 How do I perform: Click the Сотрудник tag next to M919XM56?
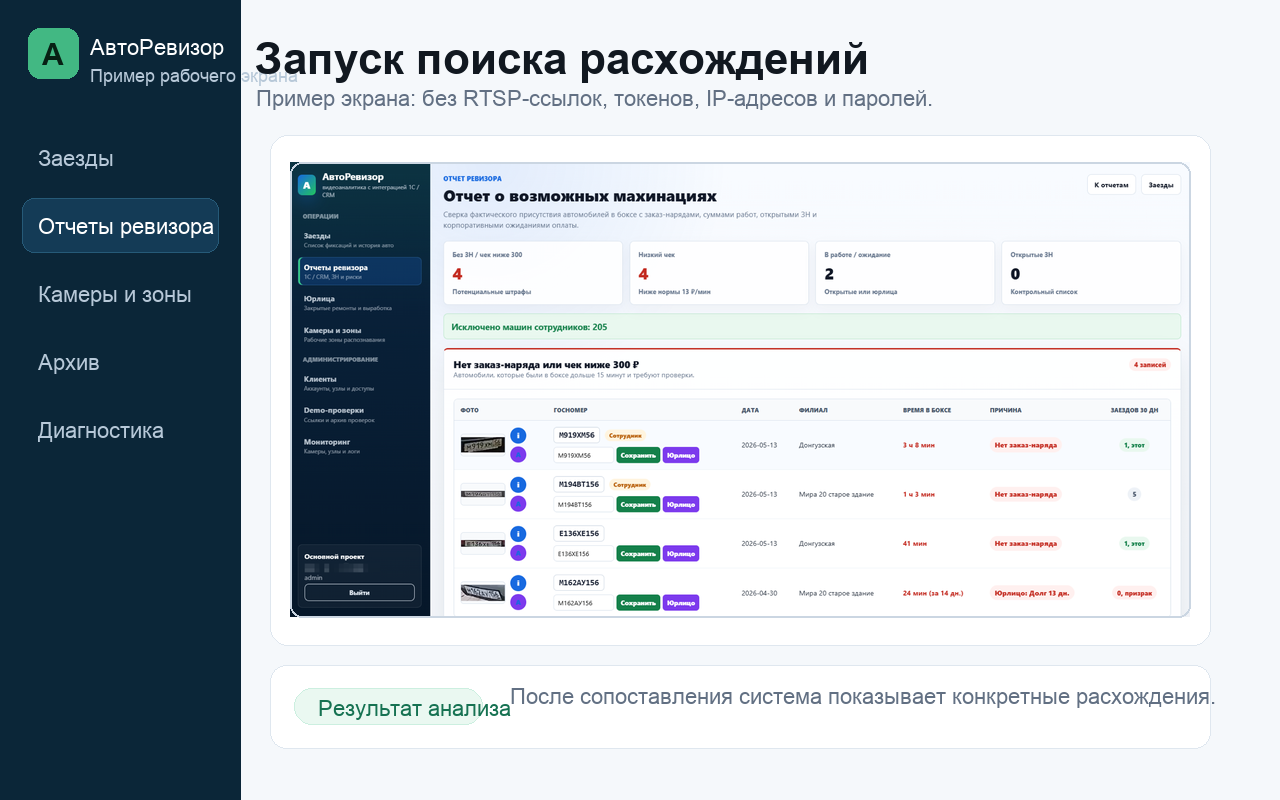pyautogui.click(x=625, y=435)
